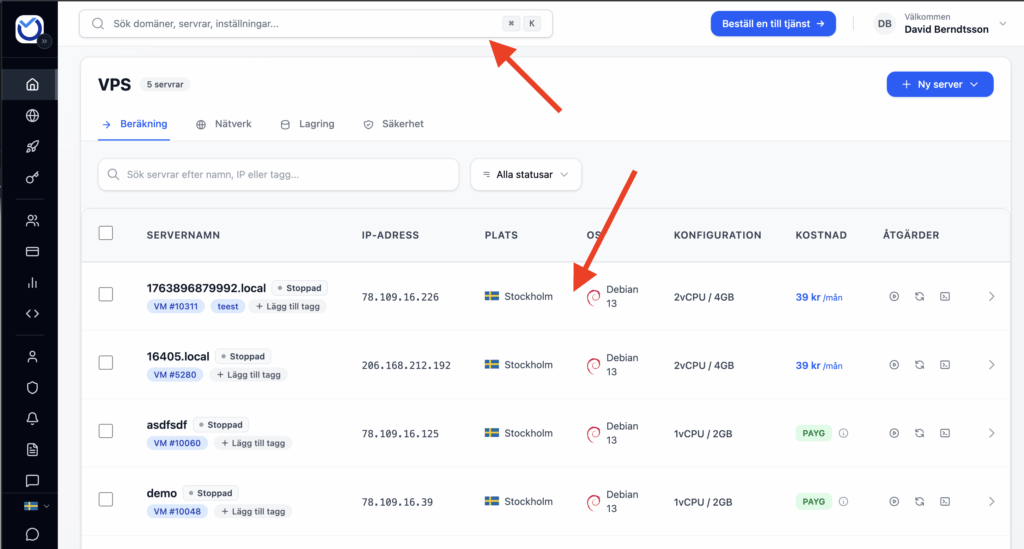Click restart icon for 16405.local server
The width and height of the screenshot is (1024, 549).
click(919, 365)
